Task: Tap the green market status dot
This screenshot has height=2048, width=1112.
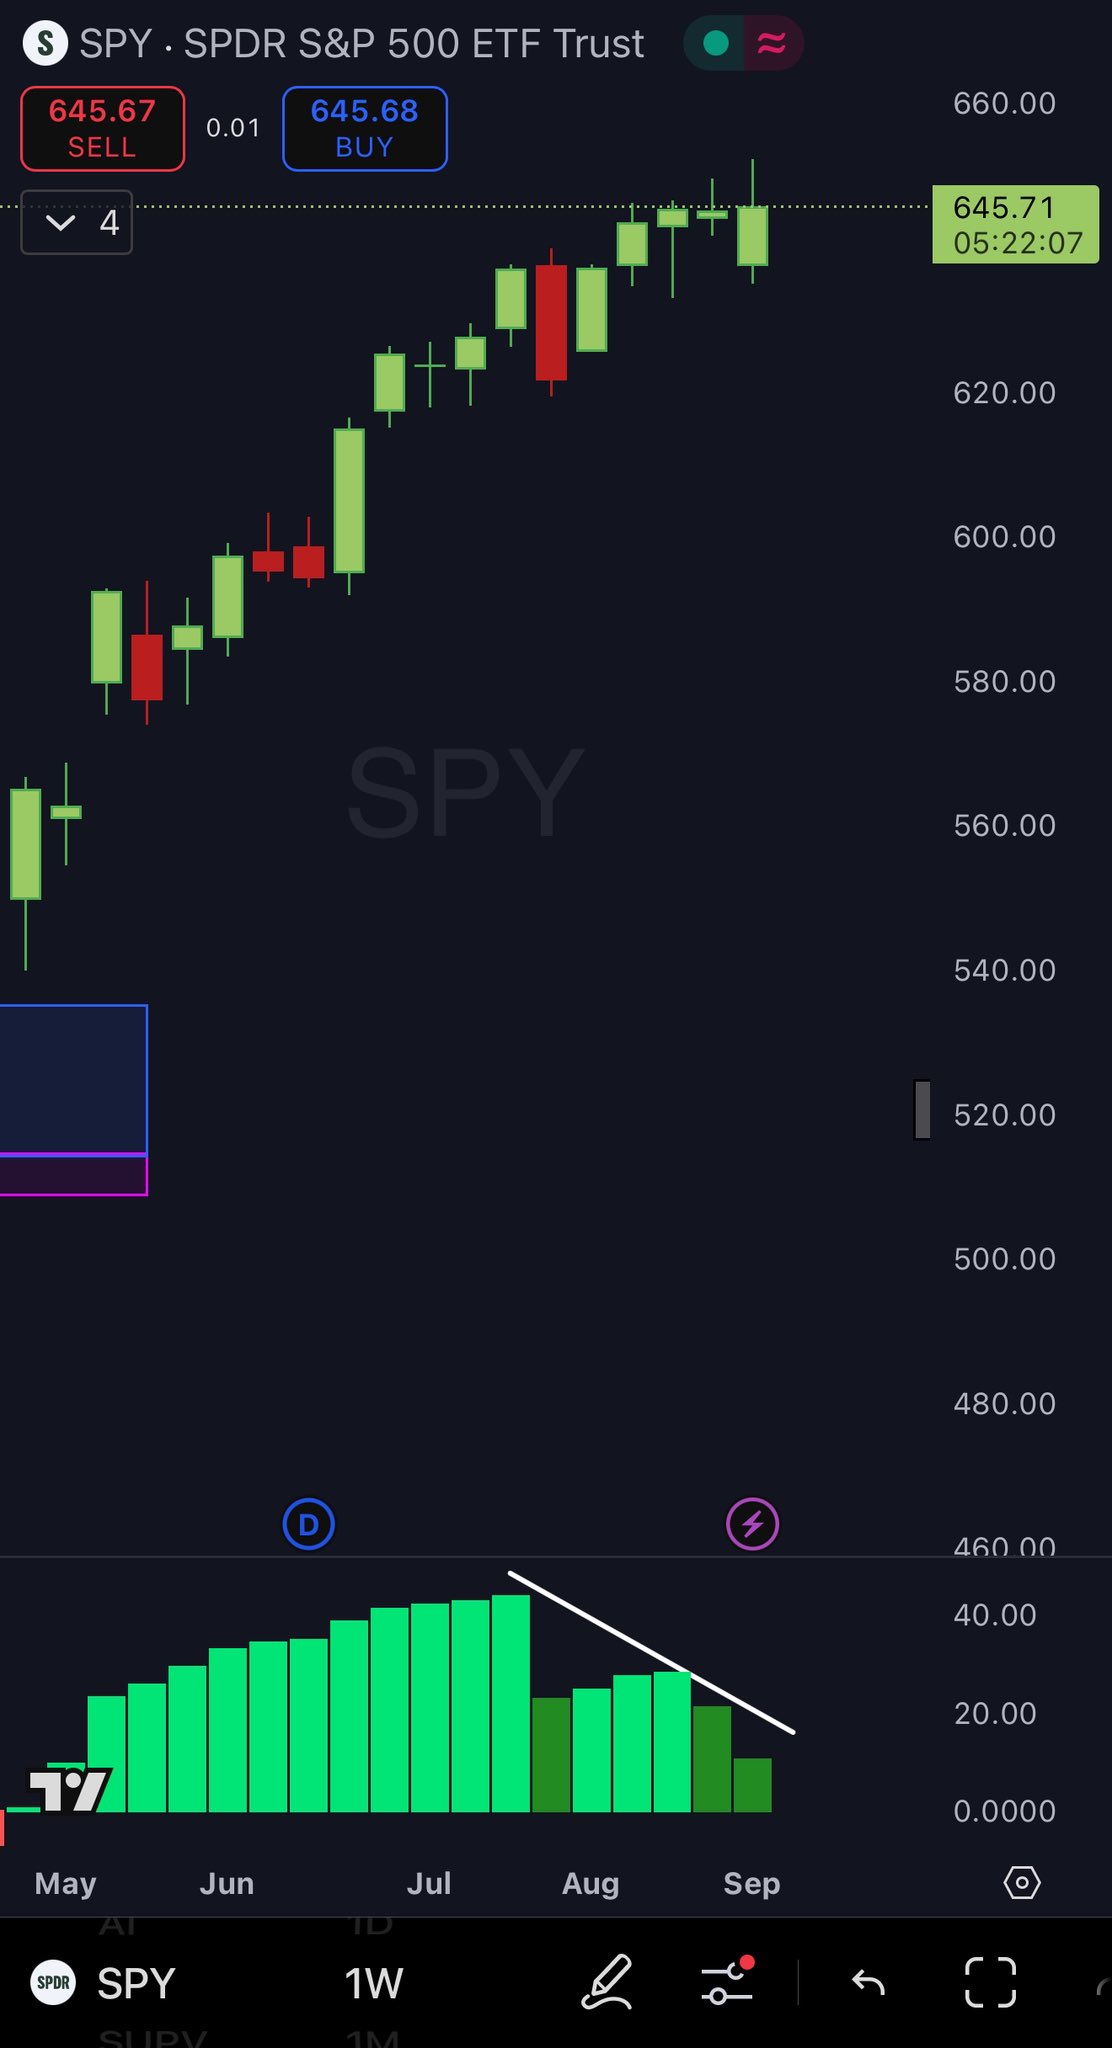Action: pos(716,44)
